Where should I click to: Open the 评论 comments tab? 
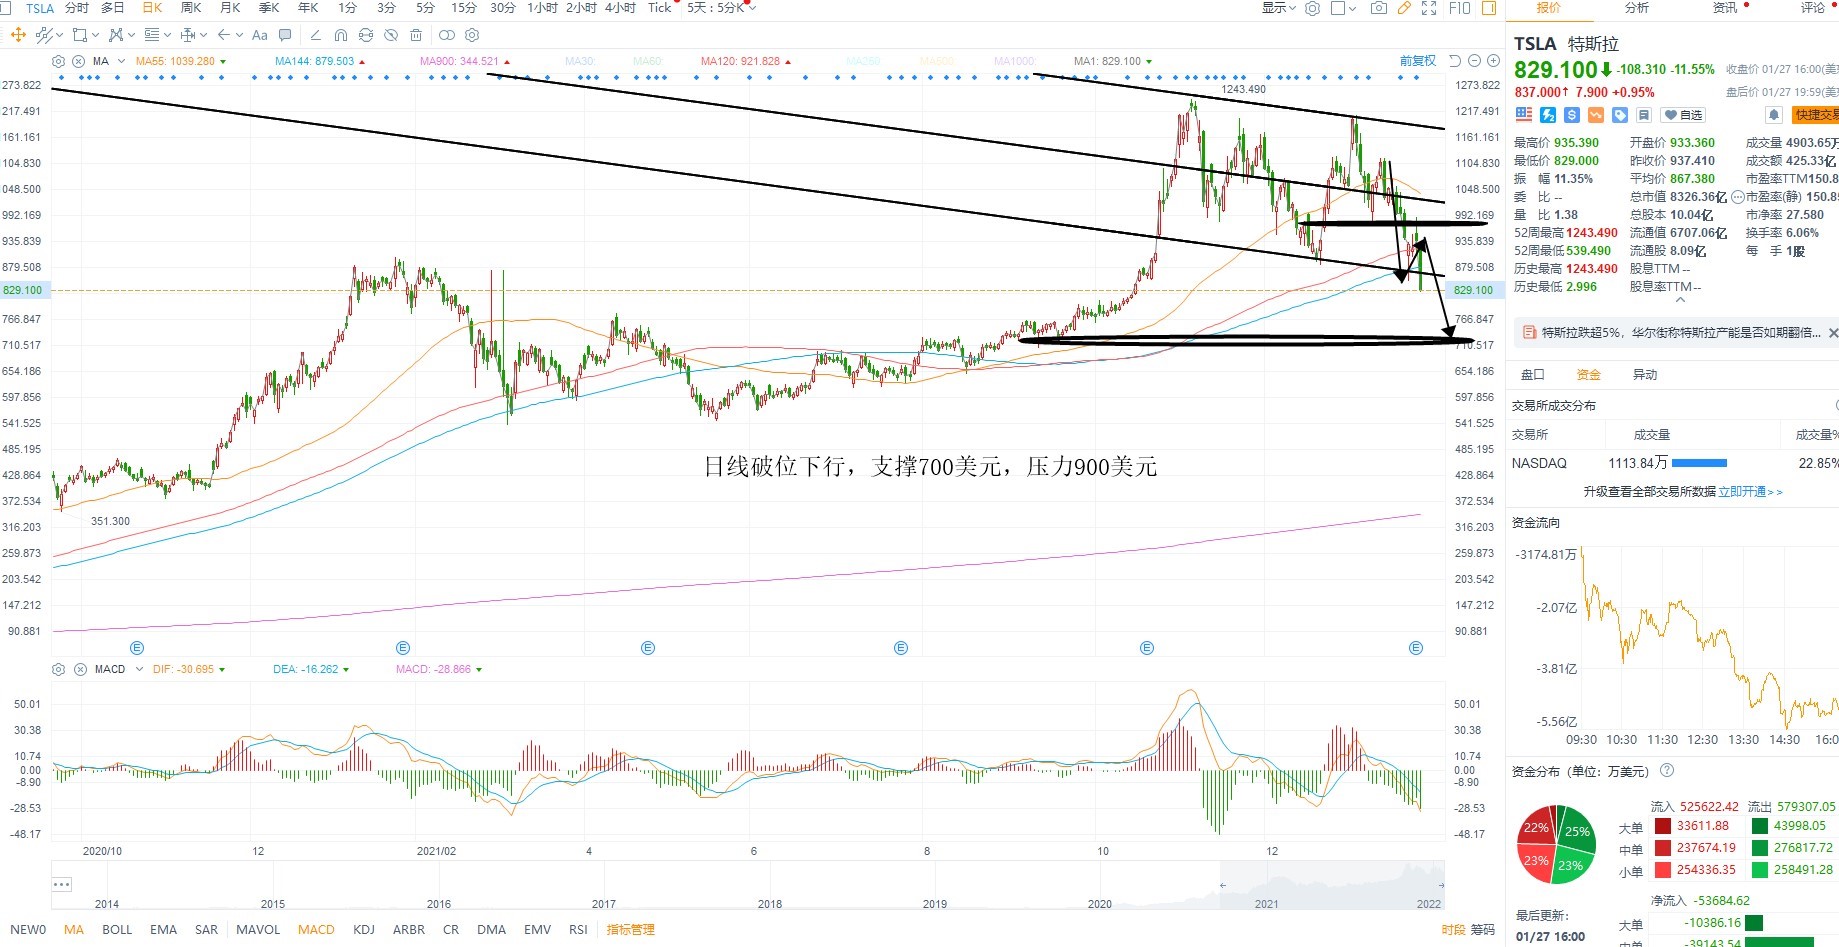1812,8
